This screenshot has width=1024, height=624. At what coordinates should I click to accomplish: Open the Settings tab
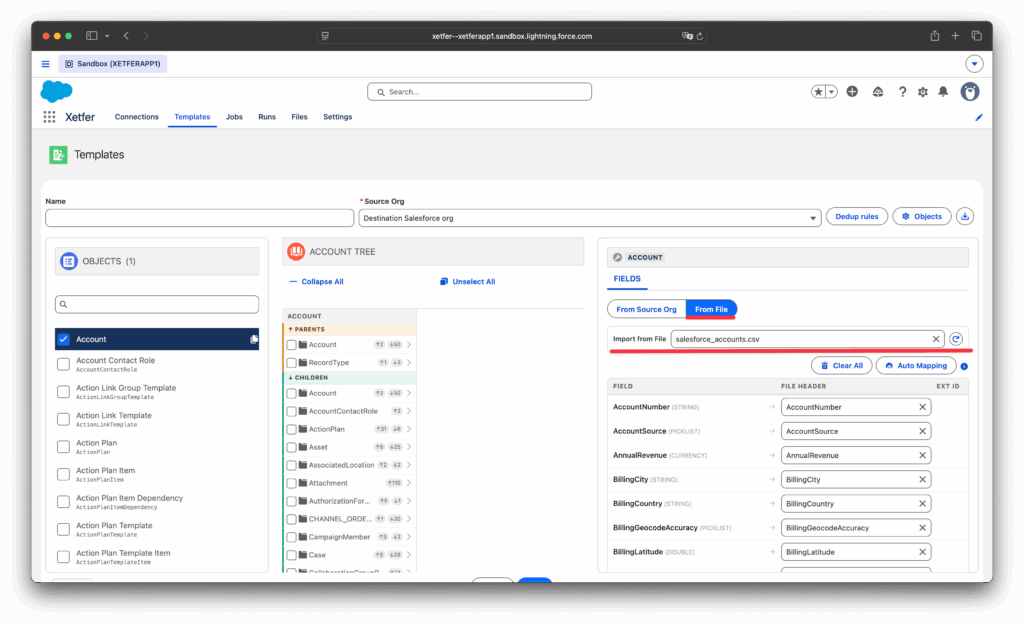pos(338,117)
